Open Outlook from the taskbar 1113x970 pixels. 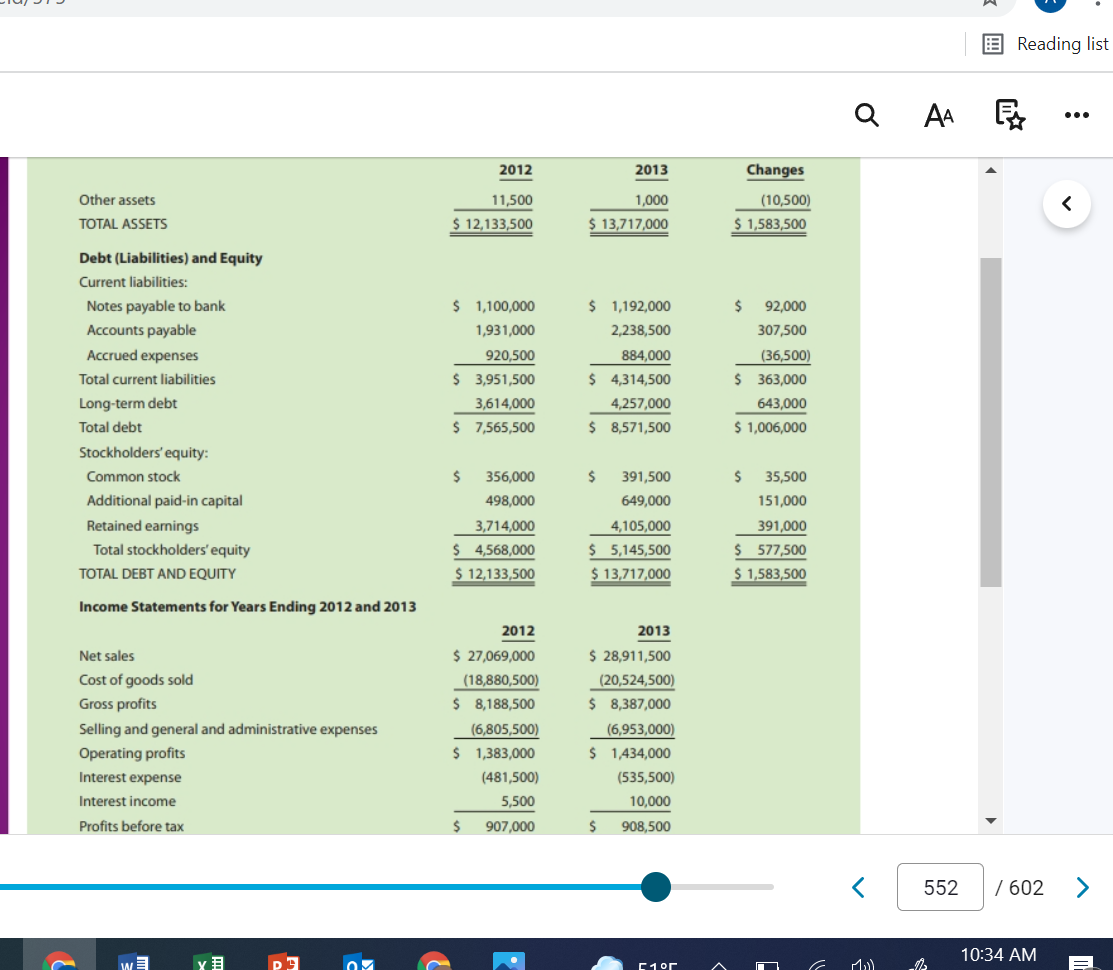point(359,962)
